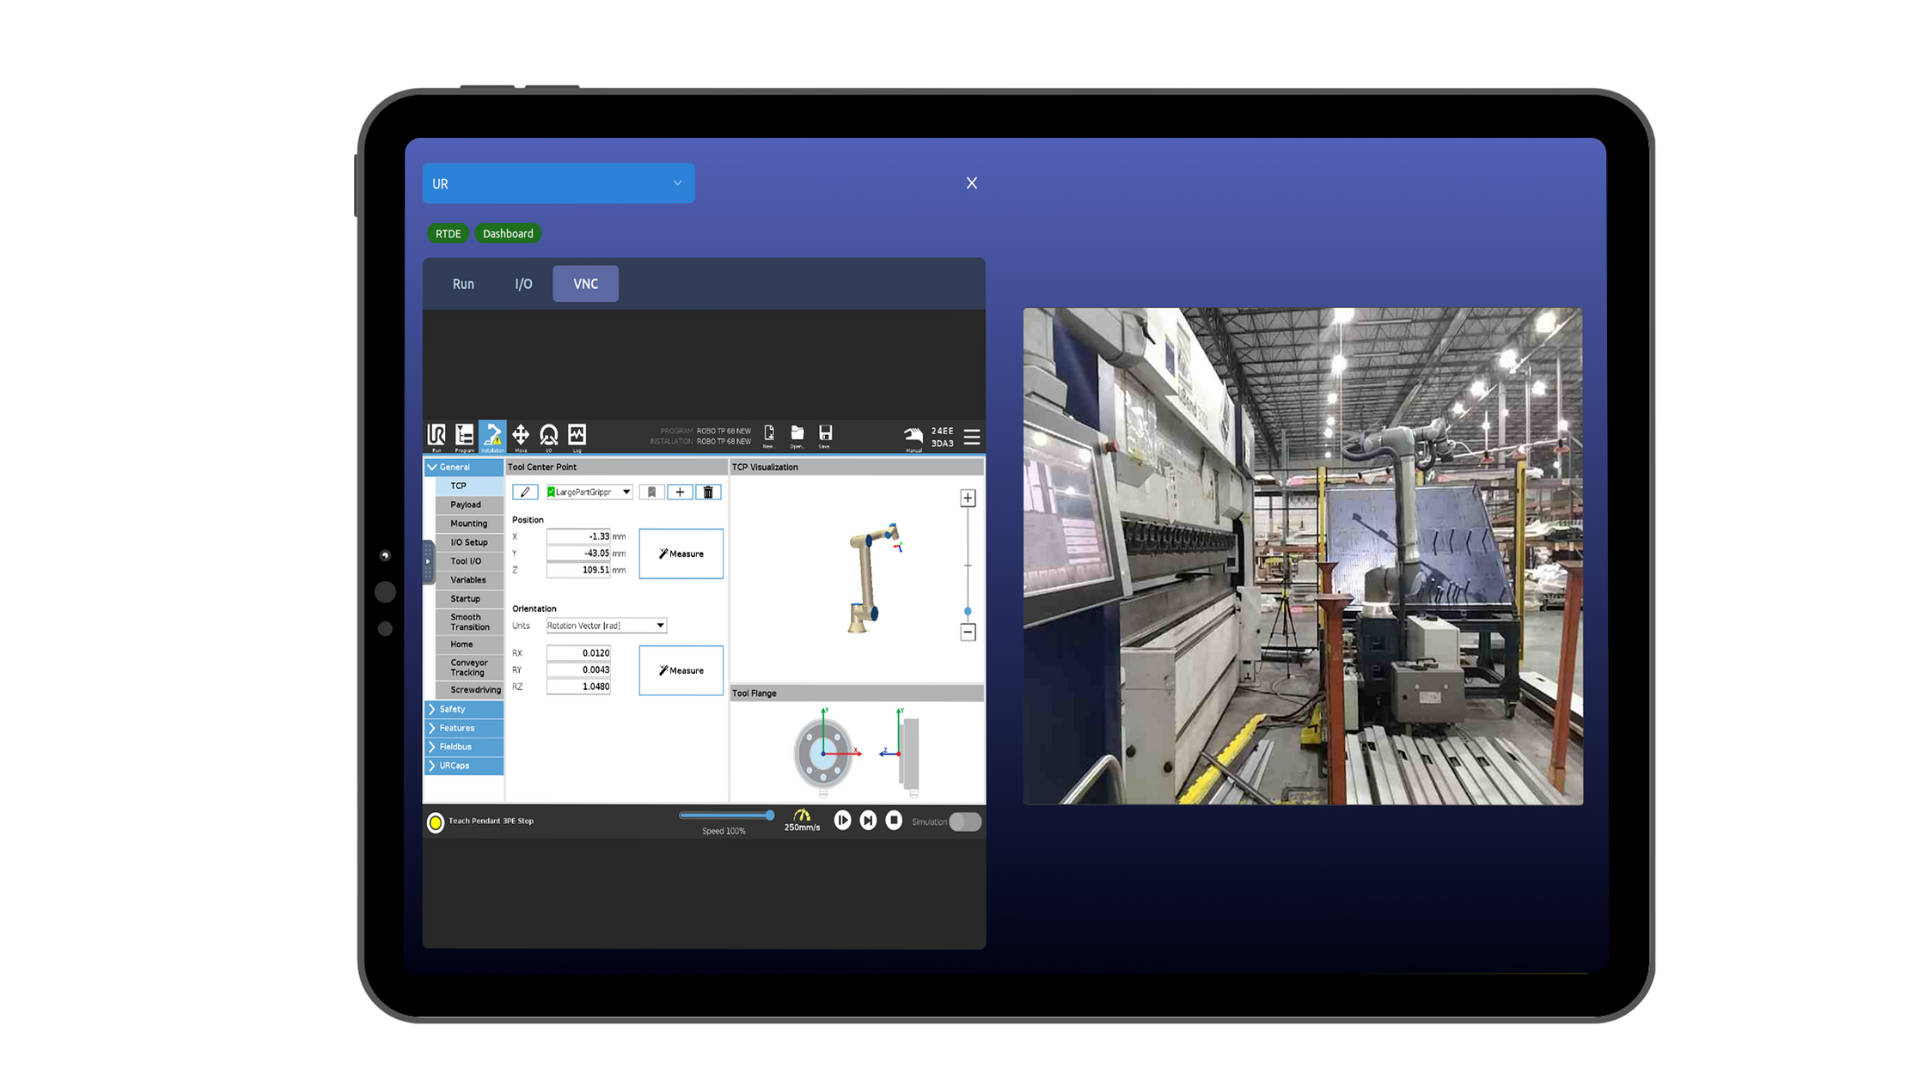Open the Rotation Vector units dropdown
This screenshot has width=1920, height=1080.
pyautogui.click(x=606, y=626)
